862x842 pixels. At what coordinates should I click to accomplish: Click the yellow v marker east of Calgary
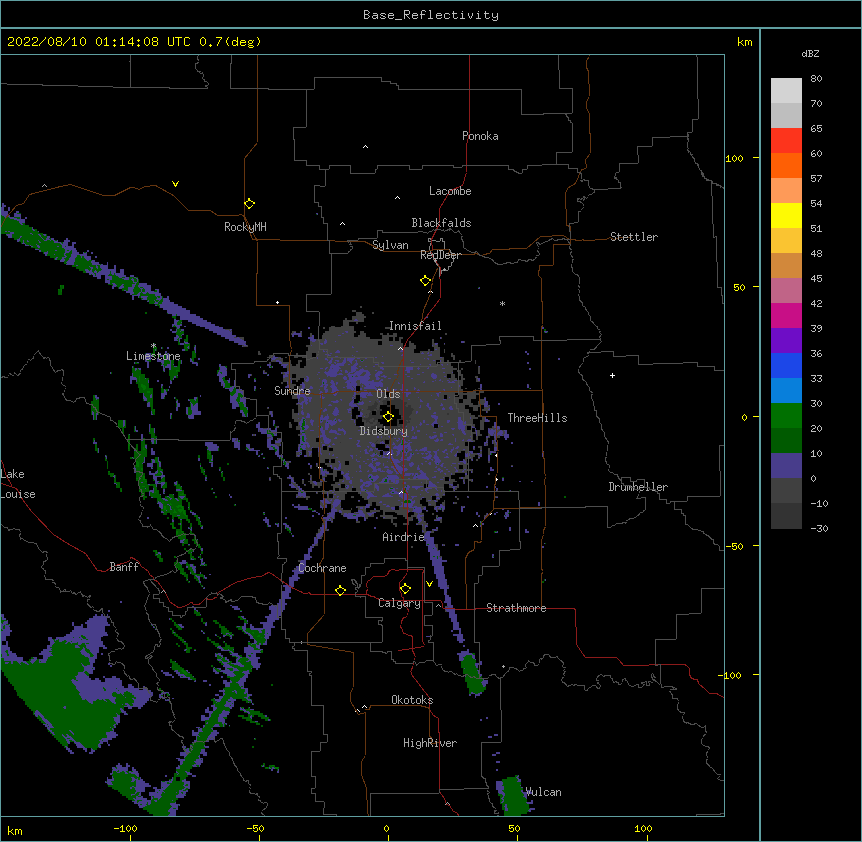429,584
